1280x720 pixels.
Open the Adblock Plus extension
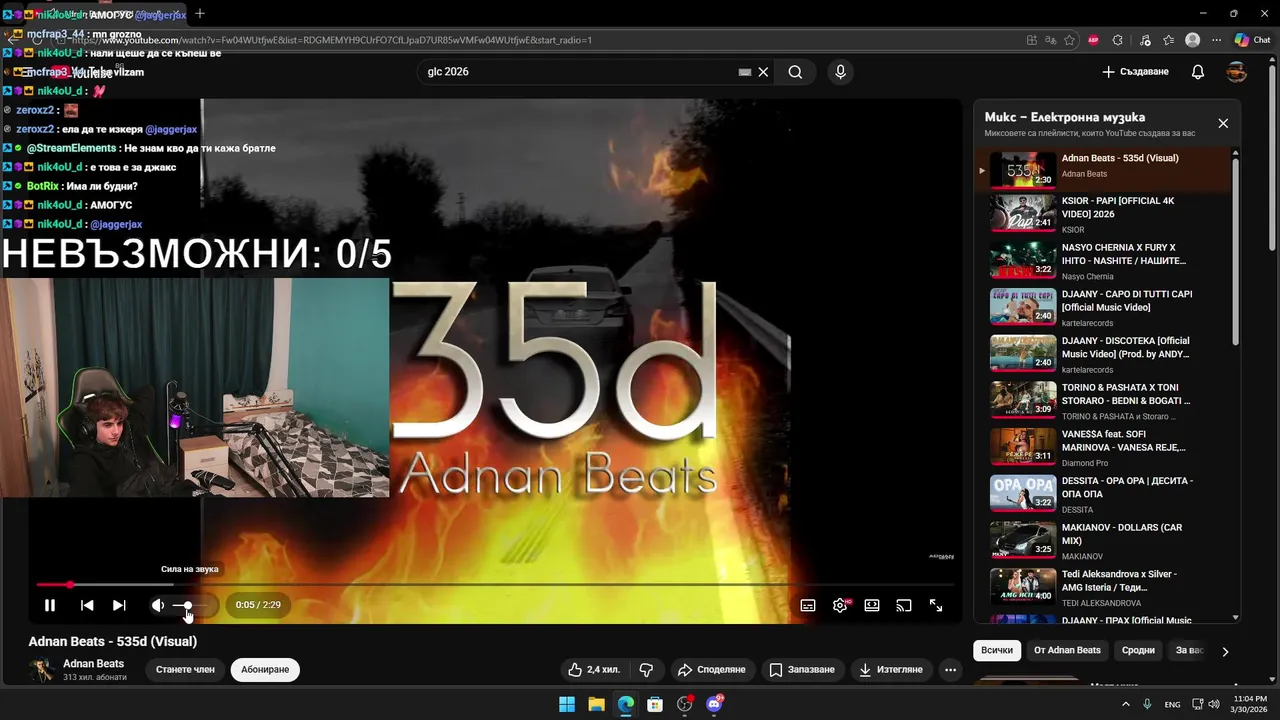[1094, 40]
